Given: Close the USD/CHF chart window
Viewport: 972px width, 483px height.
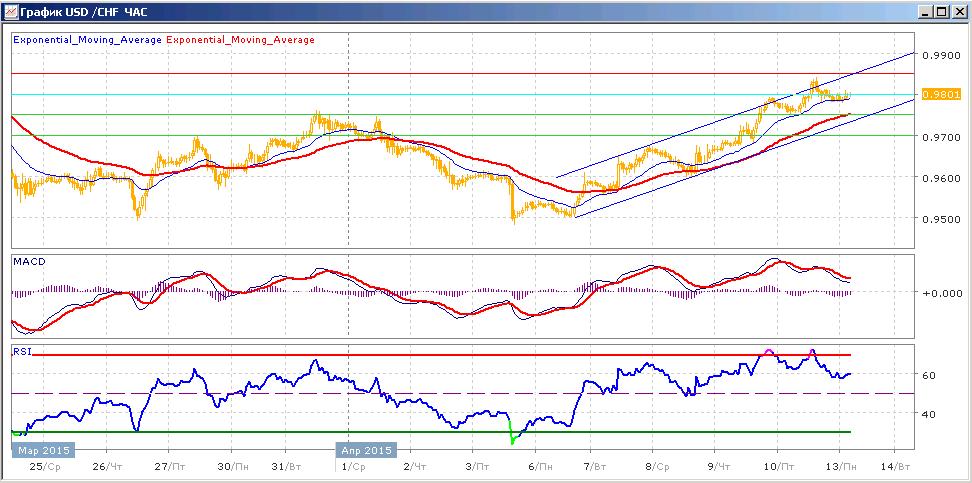Looking at the screenshot, I should click(x=957, y=11).
